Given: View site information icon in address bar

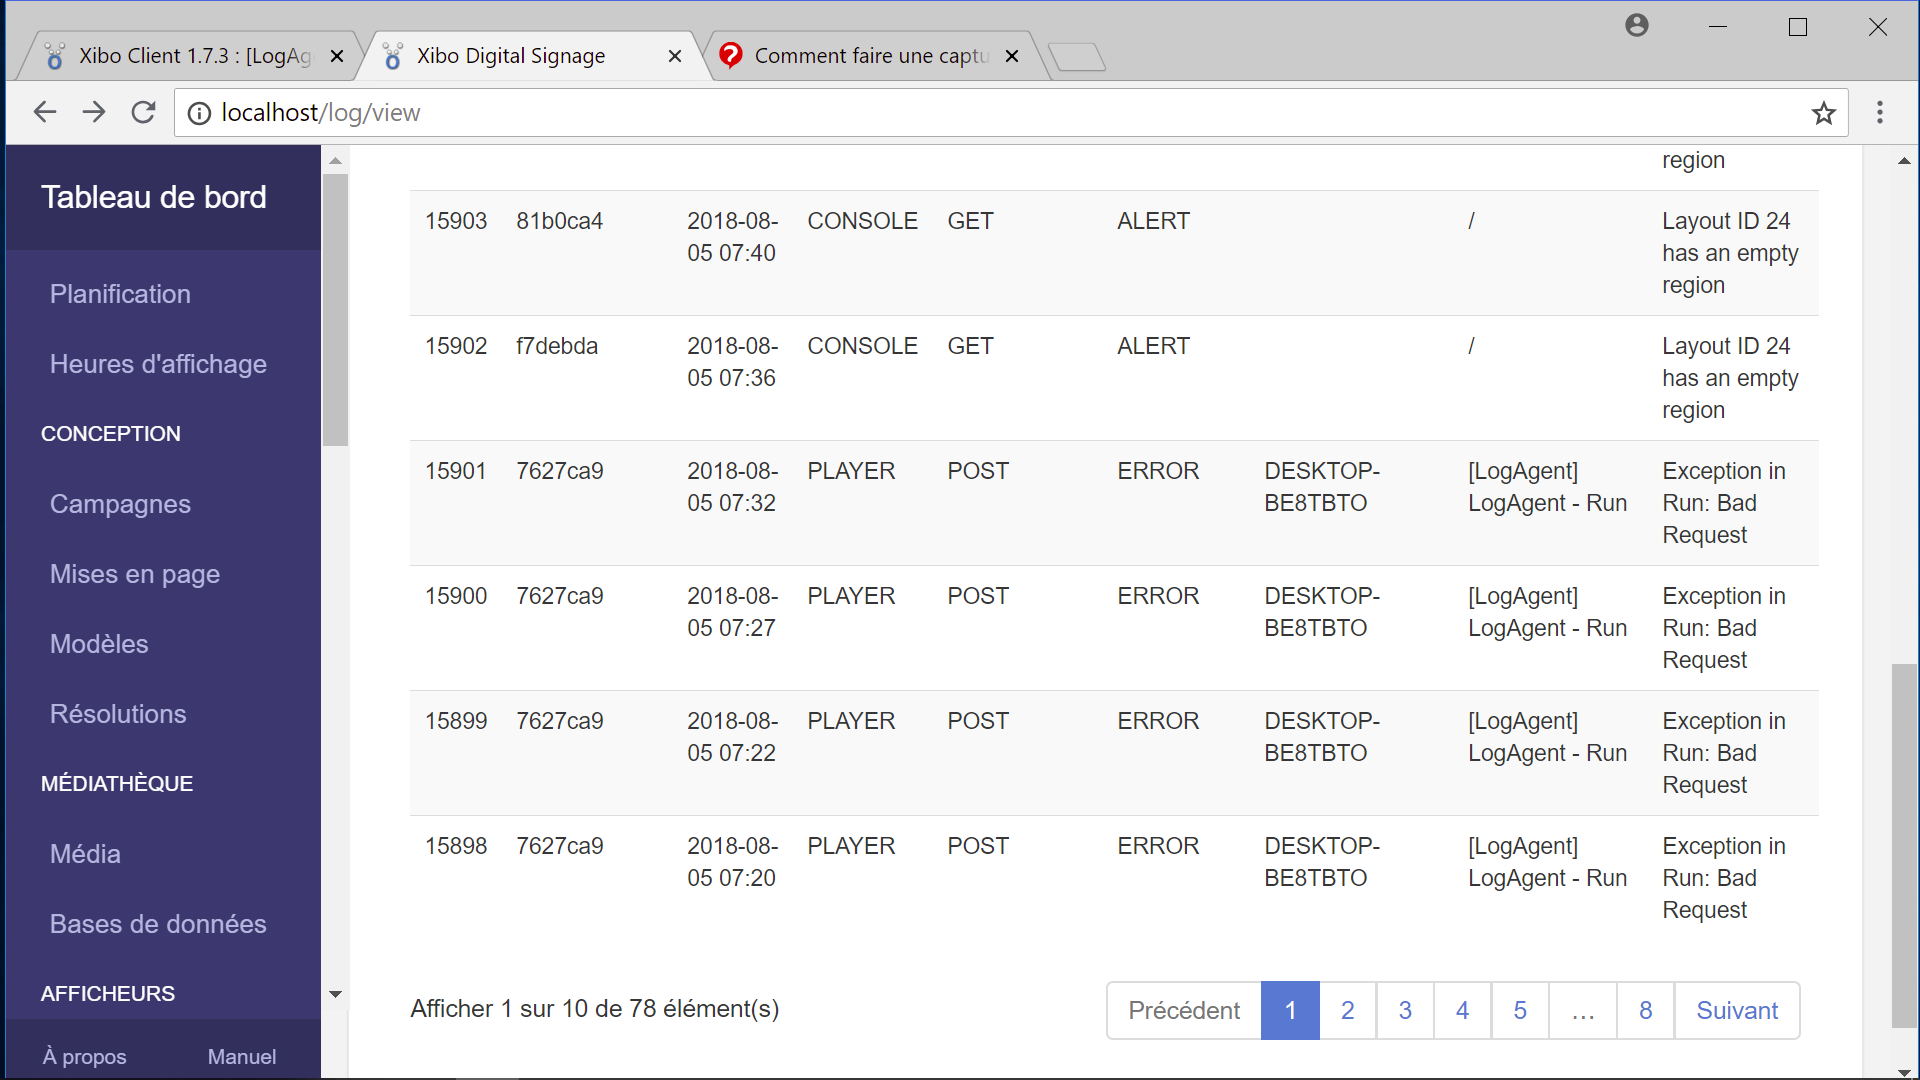Looking at the screenshot, I should [x=200, y=113].
